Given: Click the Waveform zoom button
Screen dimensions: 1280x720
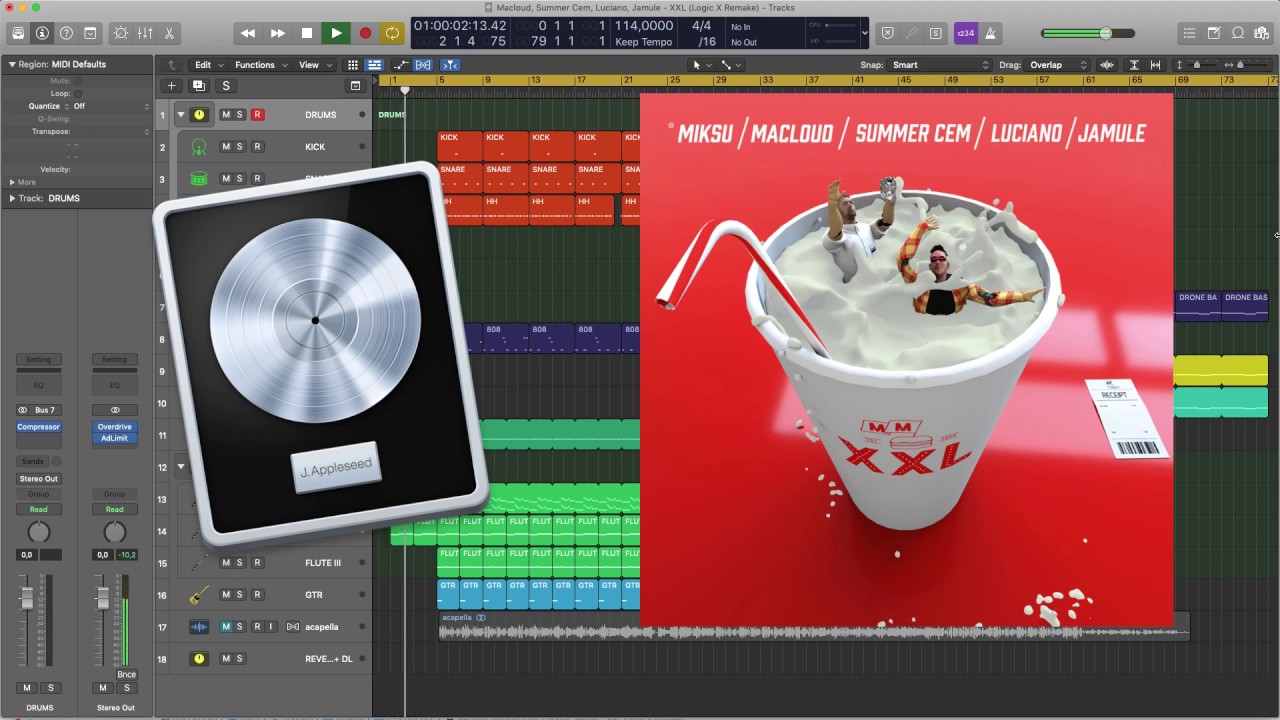Looking at the screenshot, I should pos(1107,65).
